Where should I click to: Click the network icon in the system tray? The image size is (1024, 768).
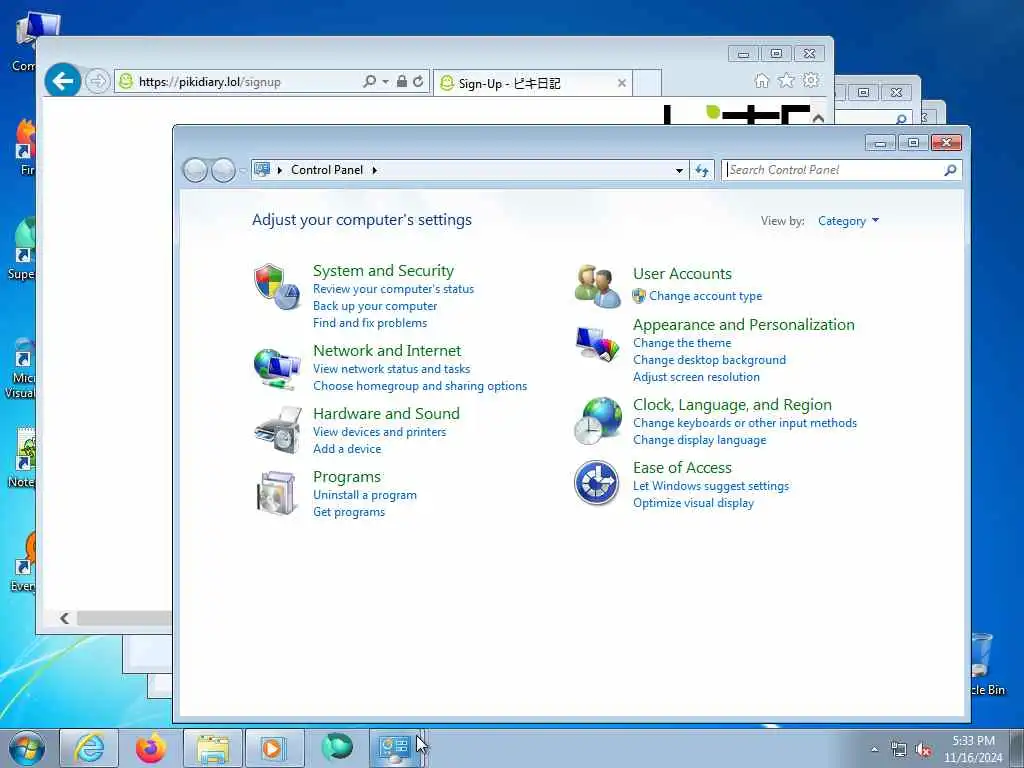tap(899, 750)
